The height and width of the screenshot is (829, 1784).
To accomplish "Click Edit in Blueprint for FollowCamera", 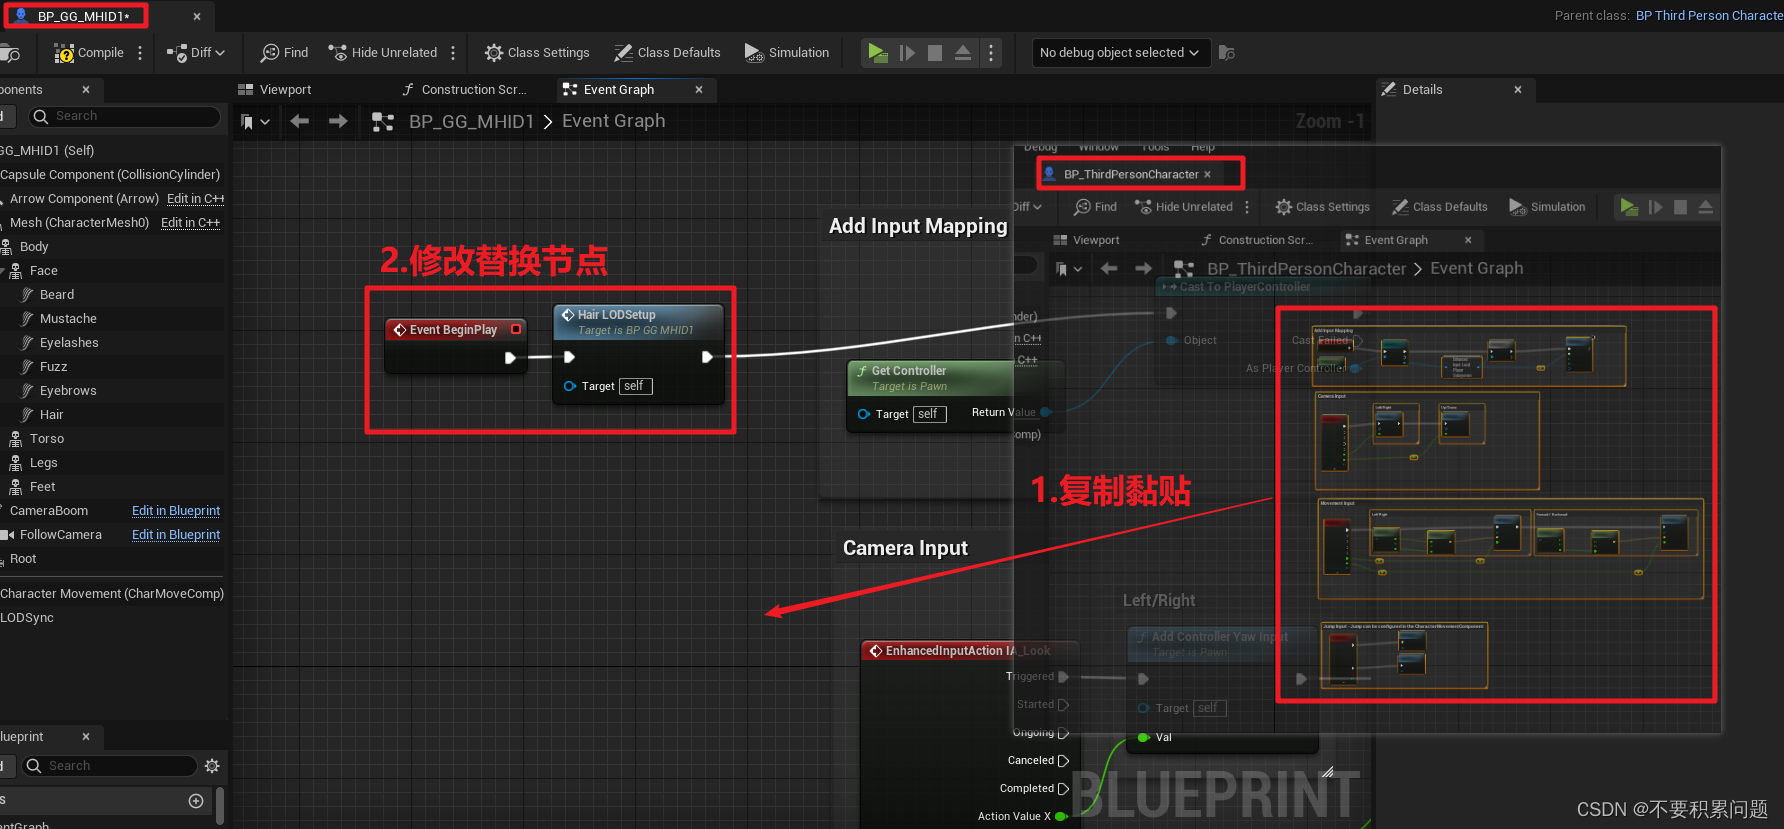I will [x=176, y=535].
